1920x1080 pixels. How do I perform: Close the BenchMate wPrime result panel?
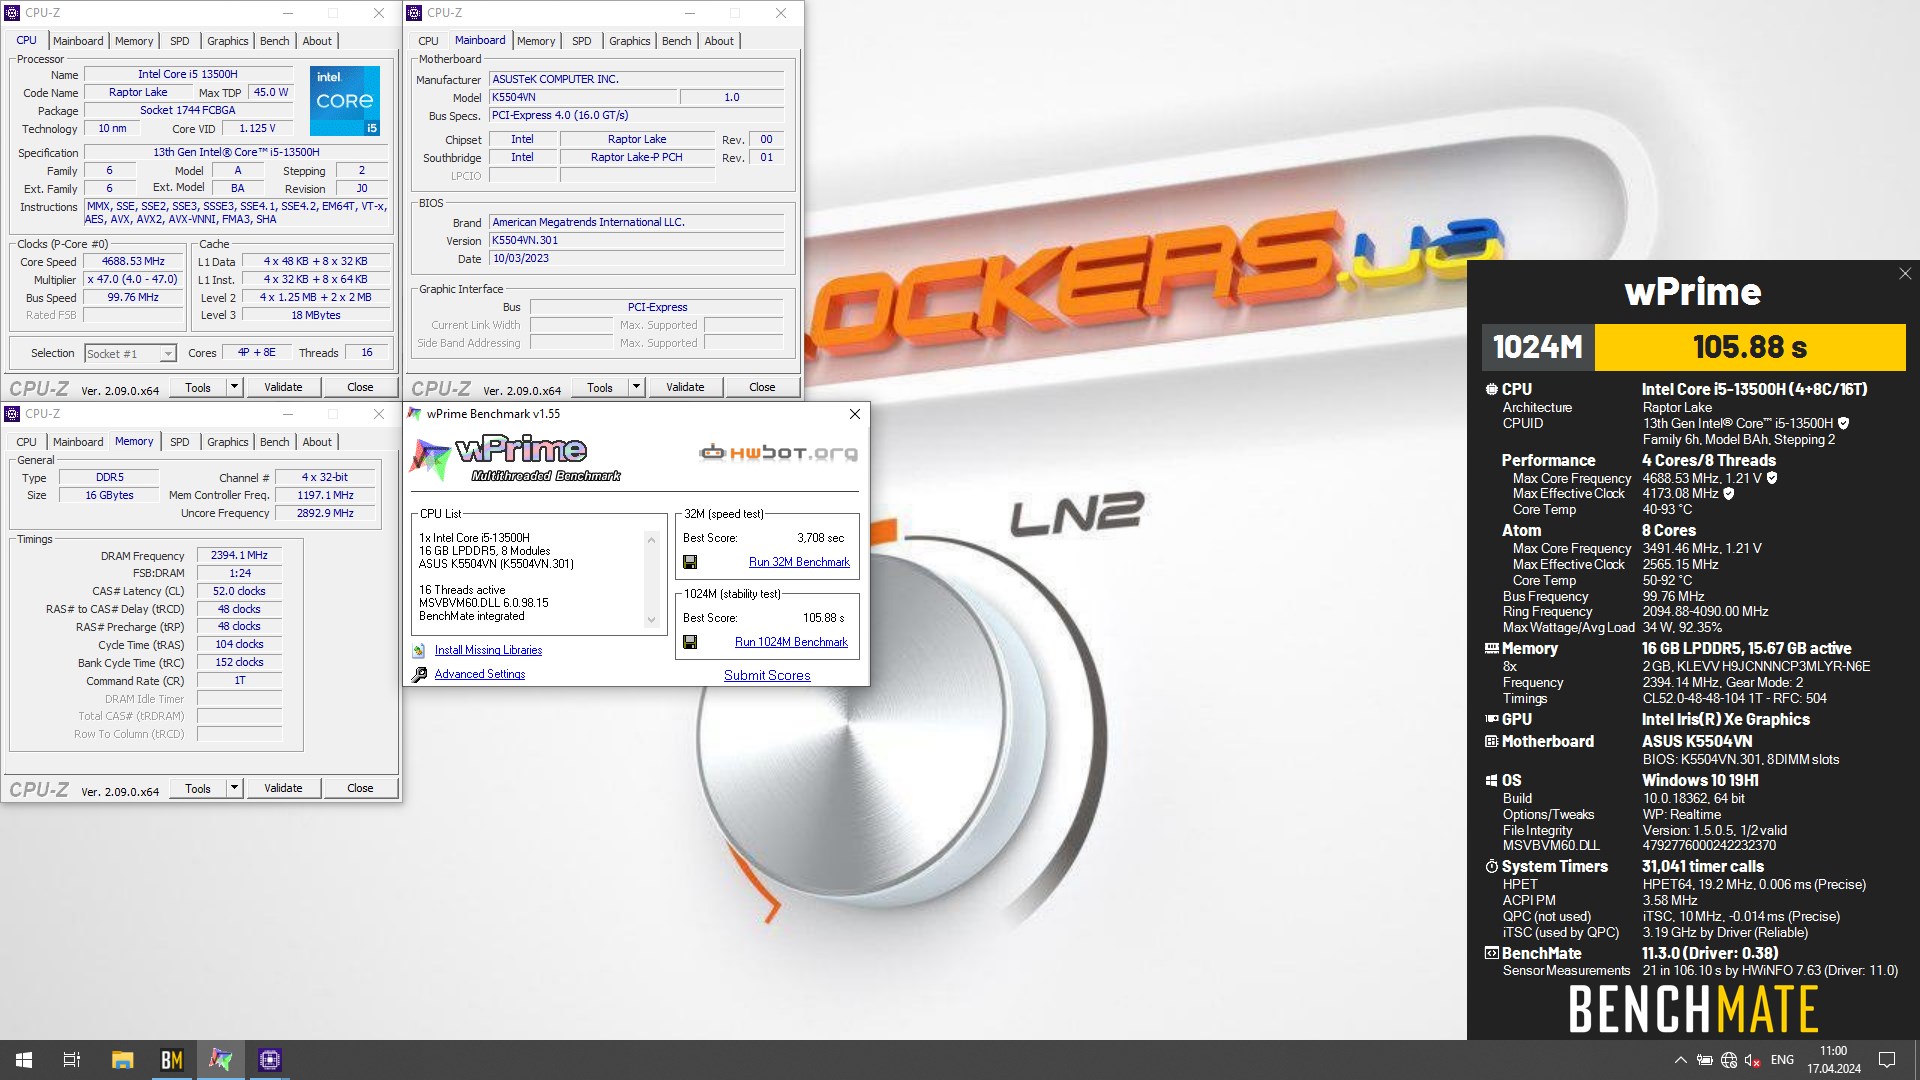click(x=1905, y=273)
